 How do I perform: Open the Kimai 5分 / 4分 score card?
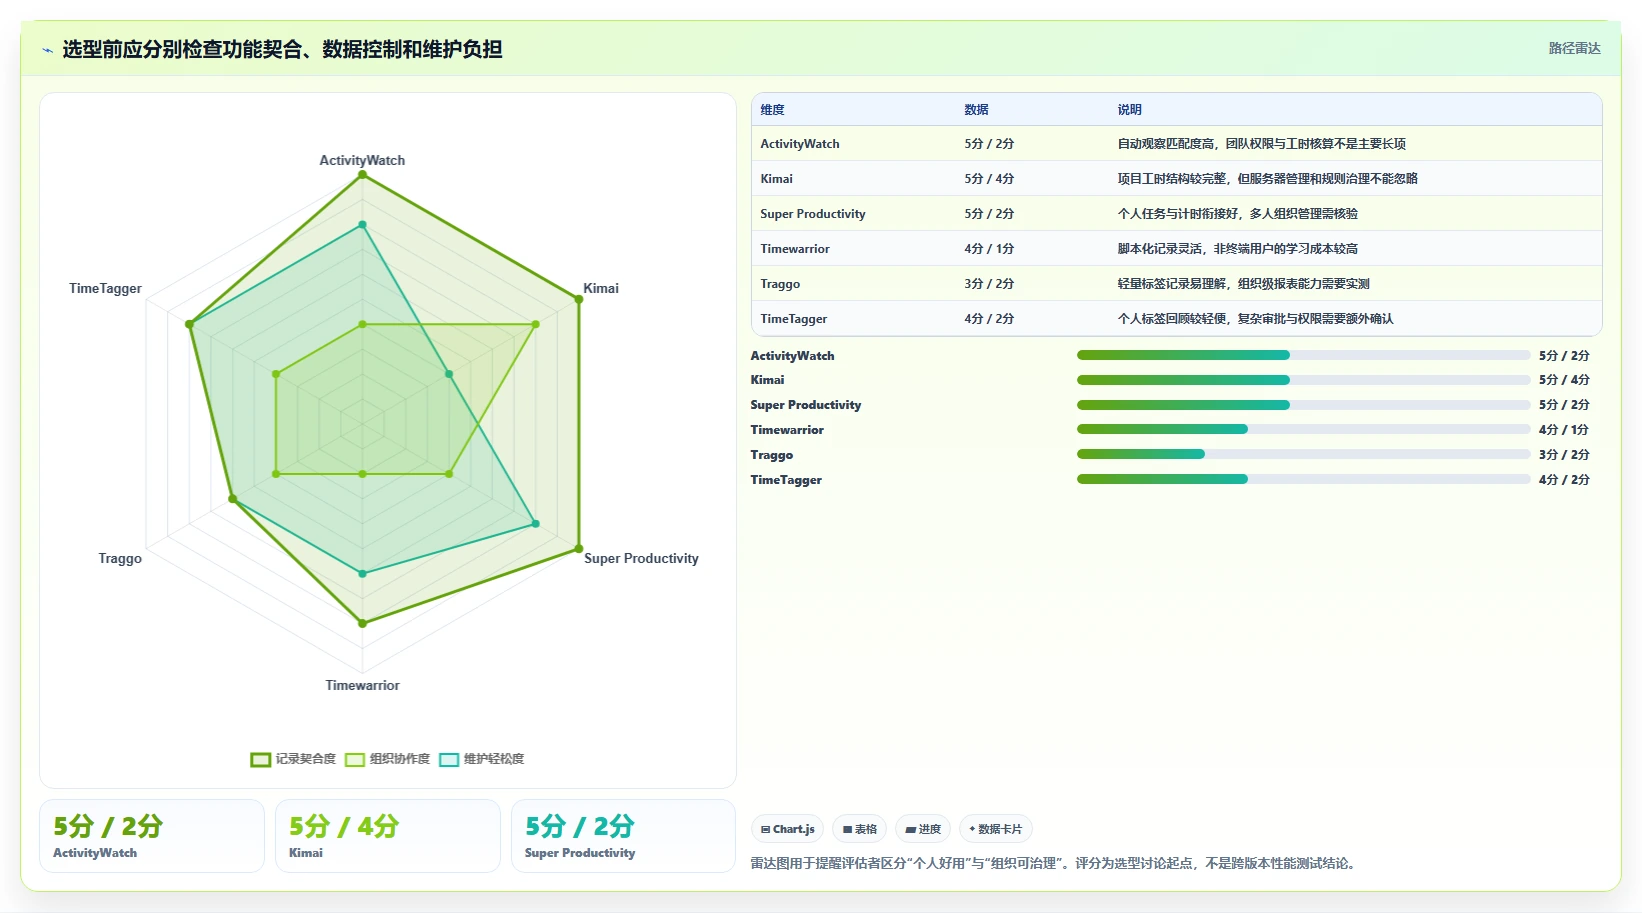tap(388, 836)
